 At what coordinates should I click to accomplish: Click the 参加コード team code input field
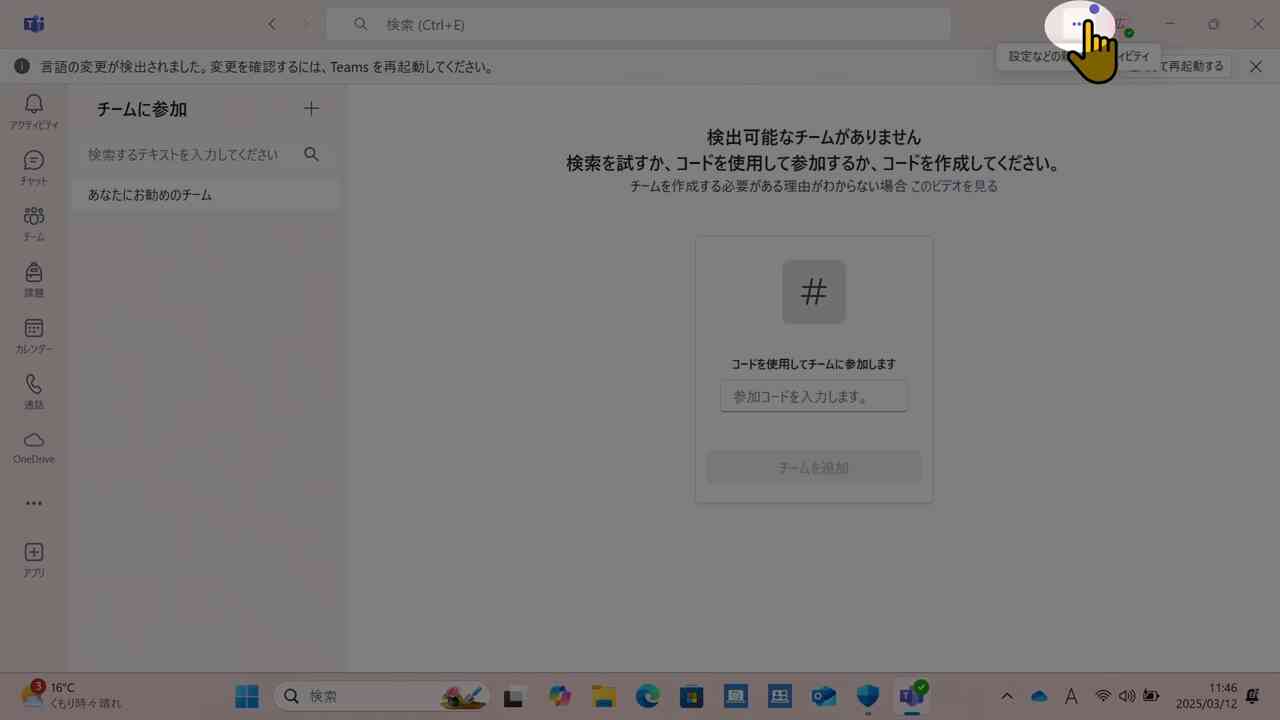[x=813, y=396]
